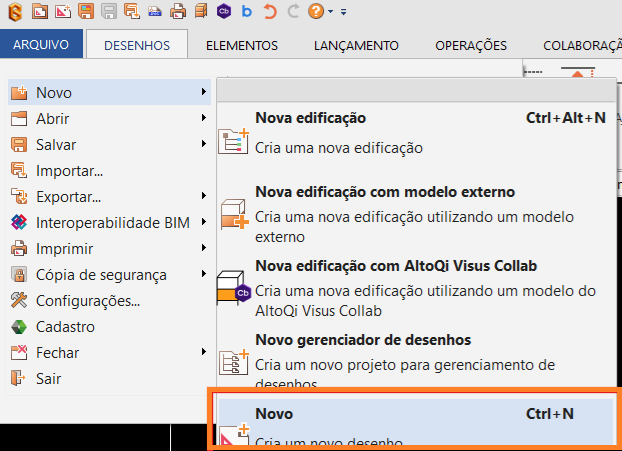
Task: Expand the Interoperabilidade BIM submenu arrow
Action: 203,223
